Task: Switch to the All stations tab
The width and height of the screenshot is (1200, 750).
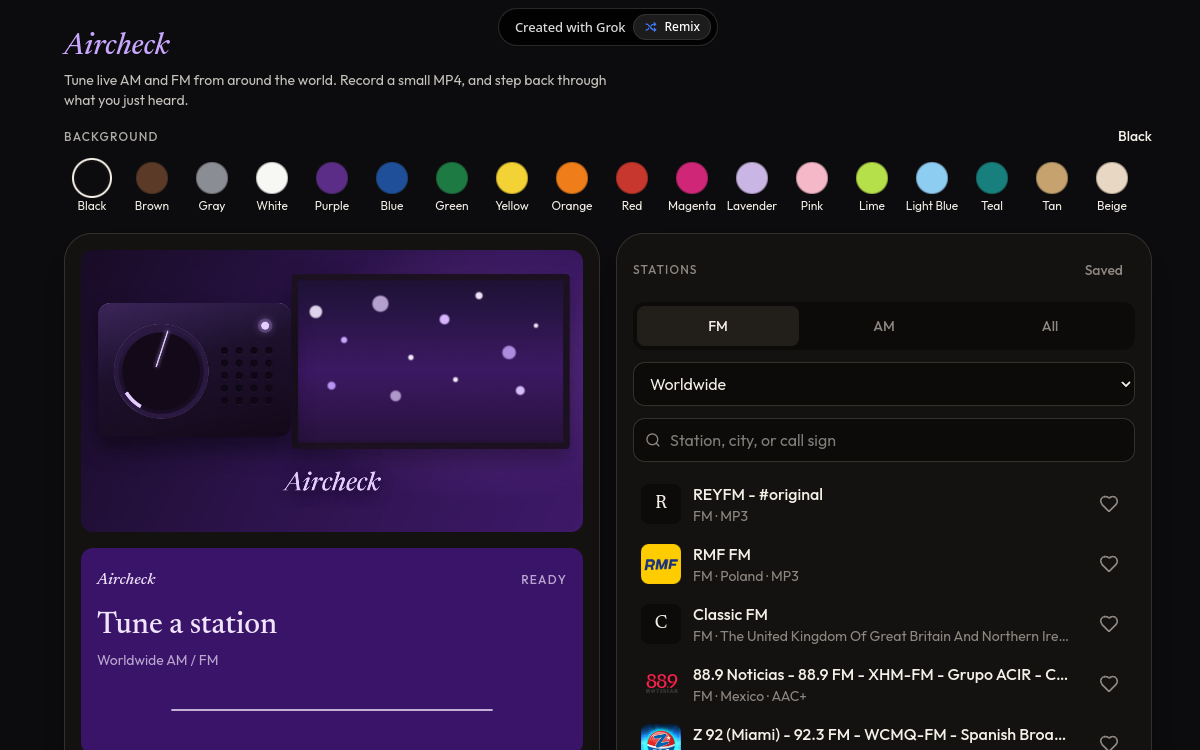Action: point(1050,326)
